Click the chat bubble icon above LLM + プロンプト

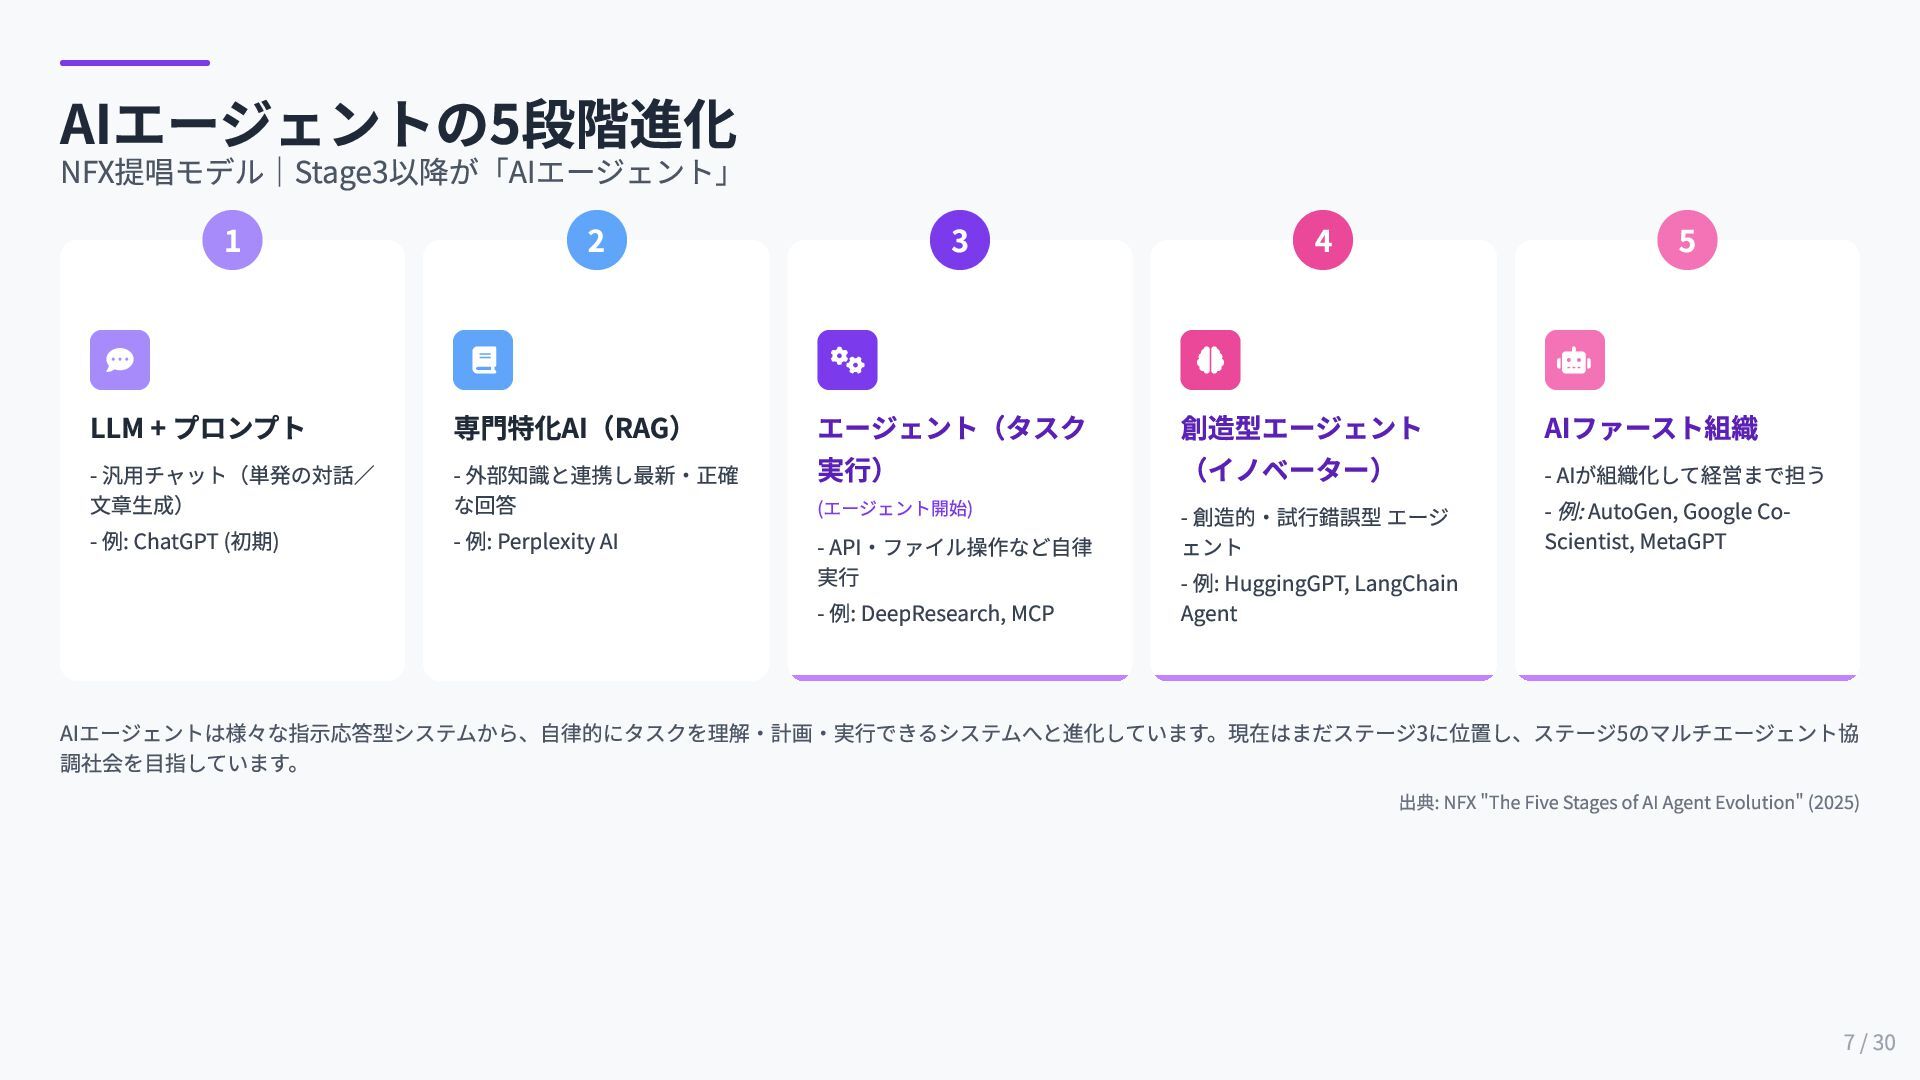(x=120, y=360)
